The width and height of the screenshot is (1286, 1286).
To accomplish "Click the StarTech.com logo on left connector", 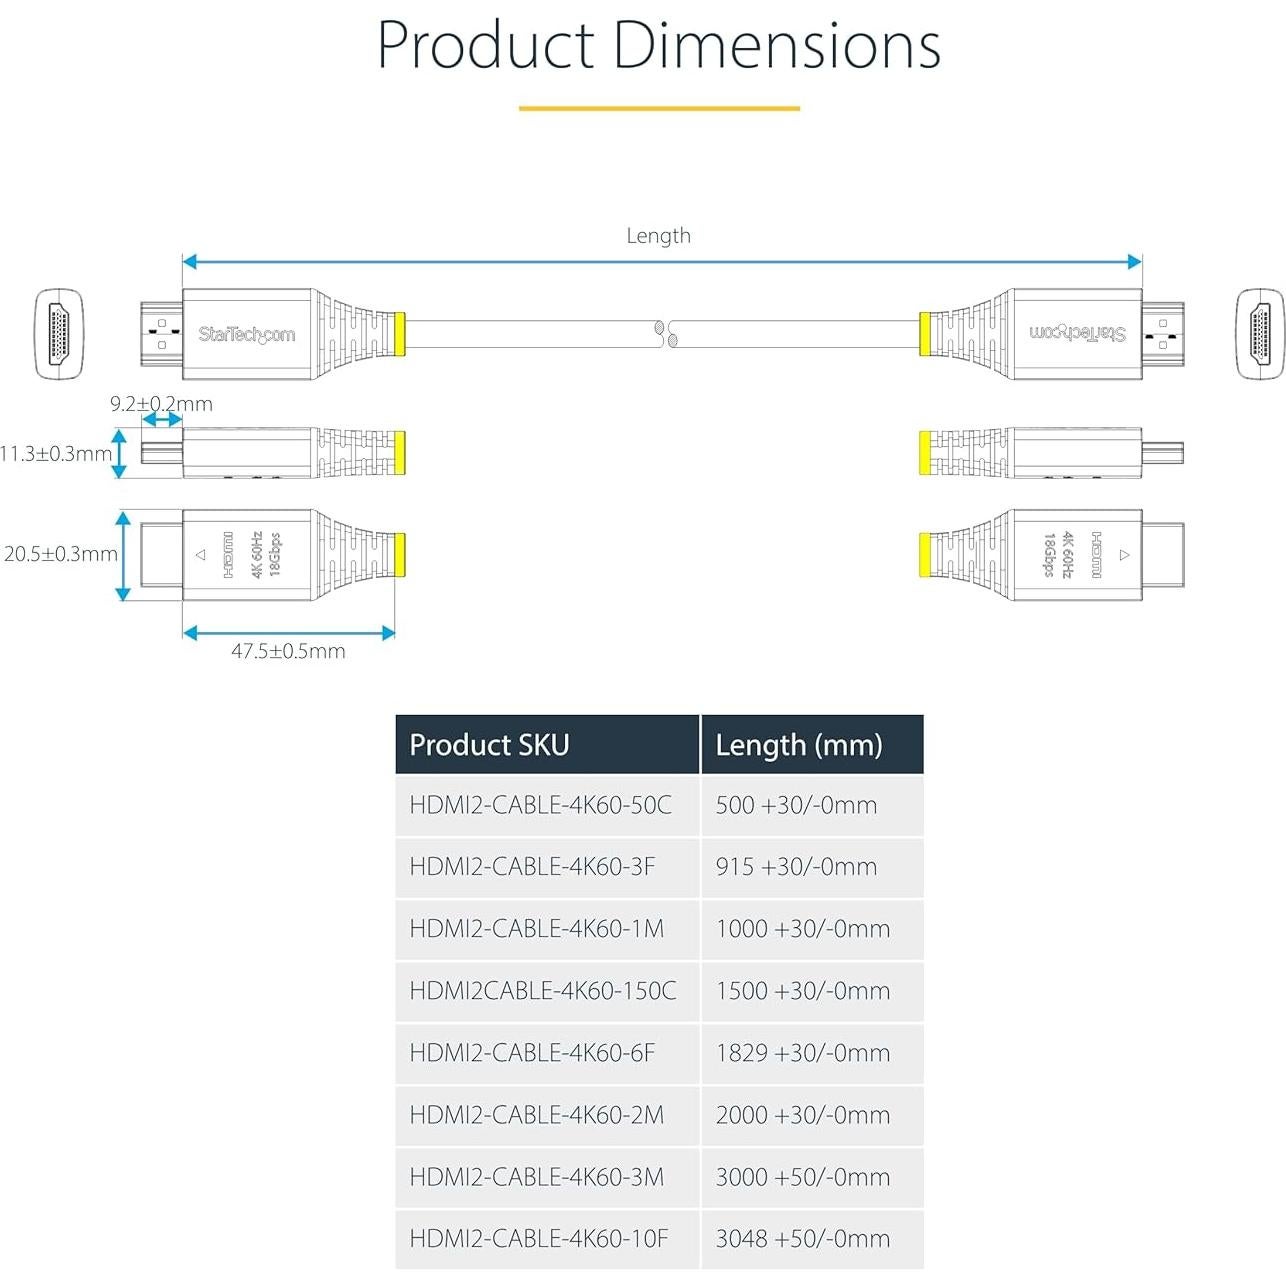I will (x=246, y=334).
